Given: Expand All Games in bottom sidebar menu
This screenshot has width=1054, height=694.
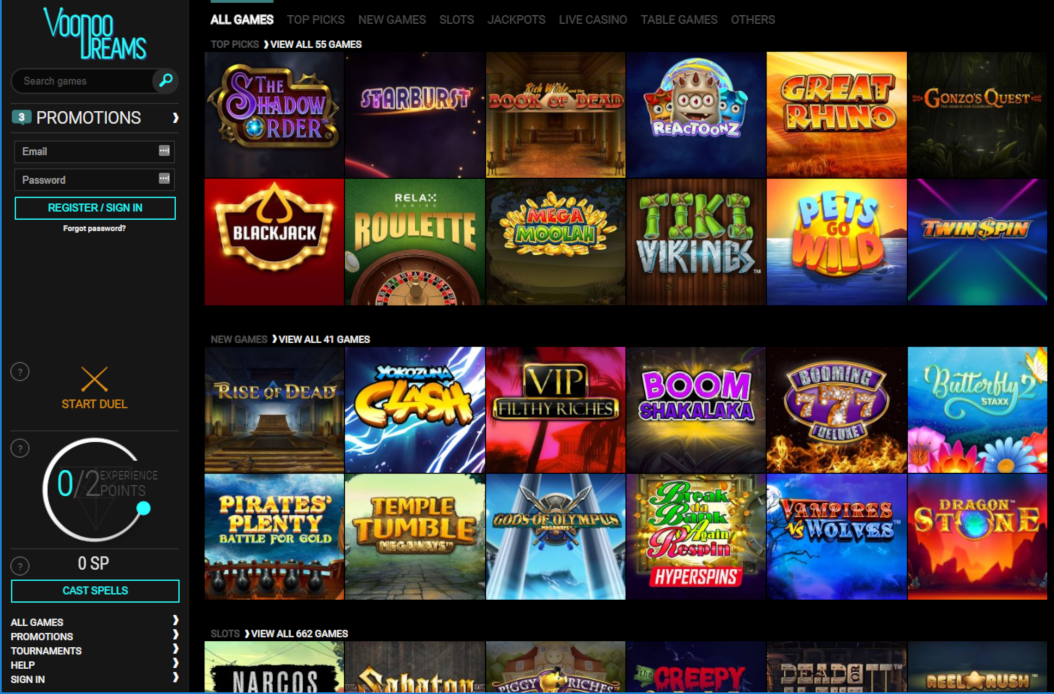Looking at the screenshot, I should pyautogui.click(x=175, y=620).
